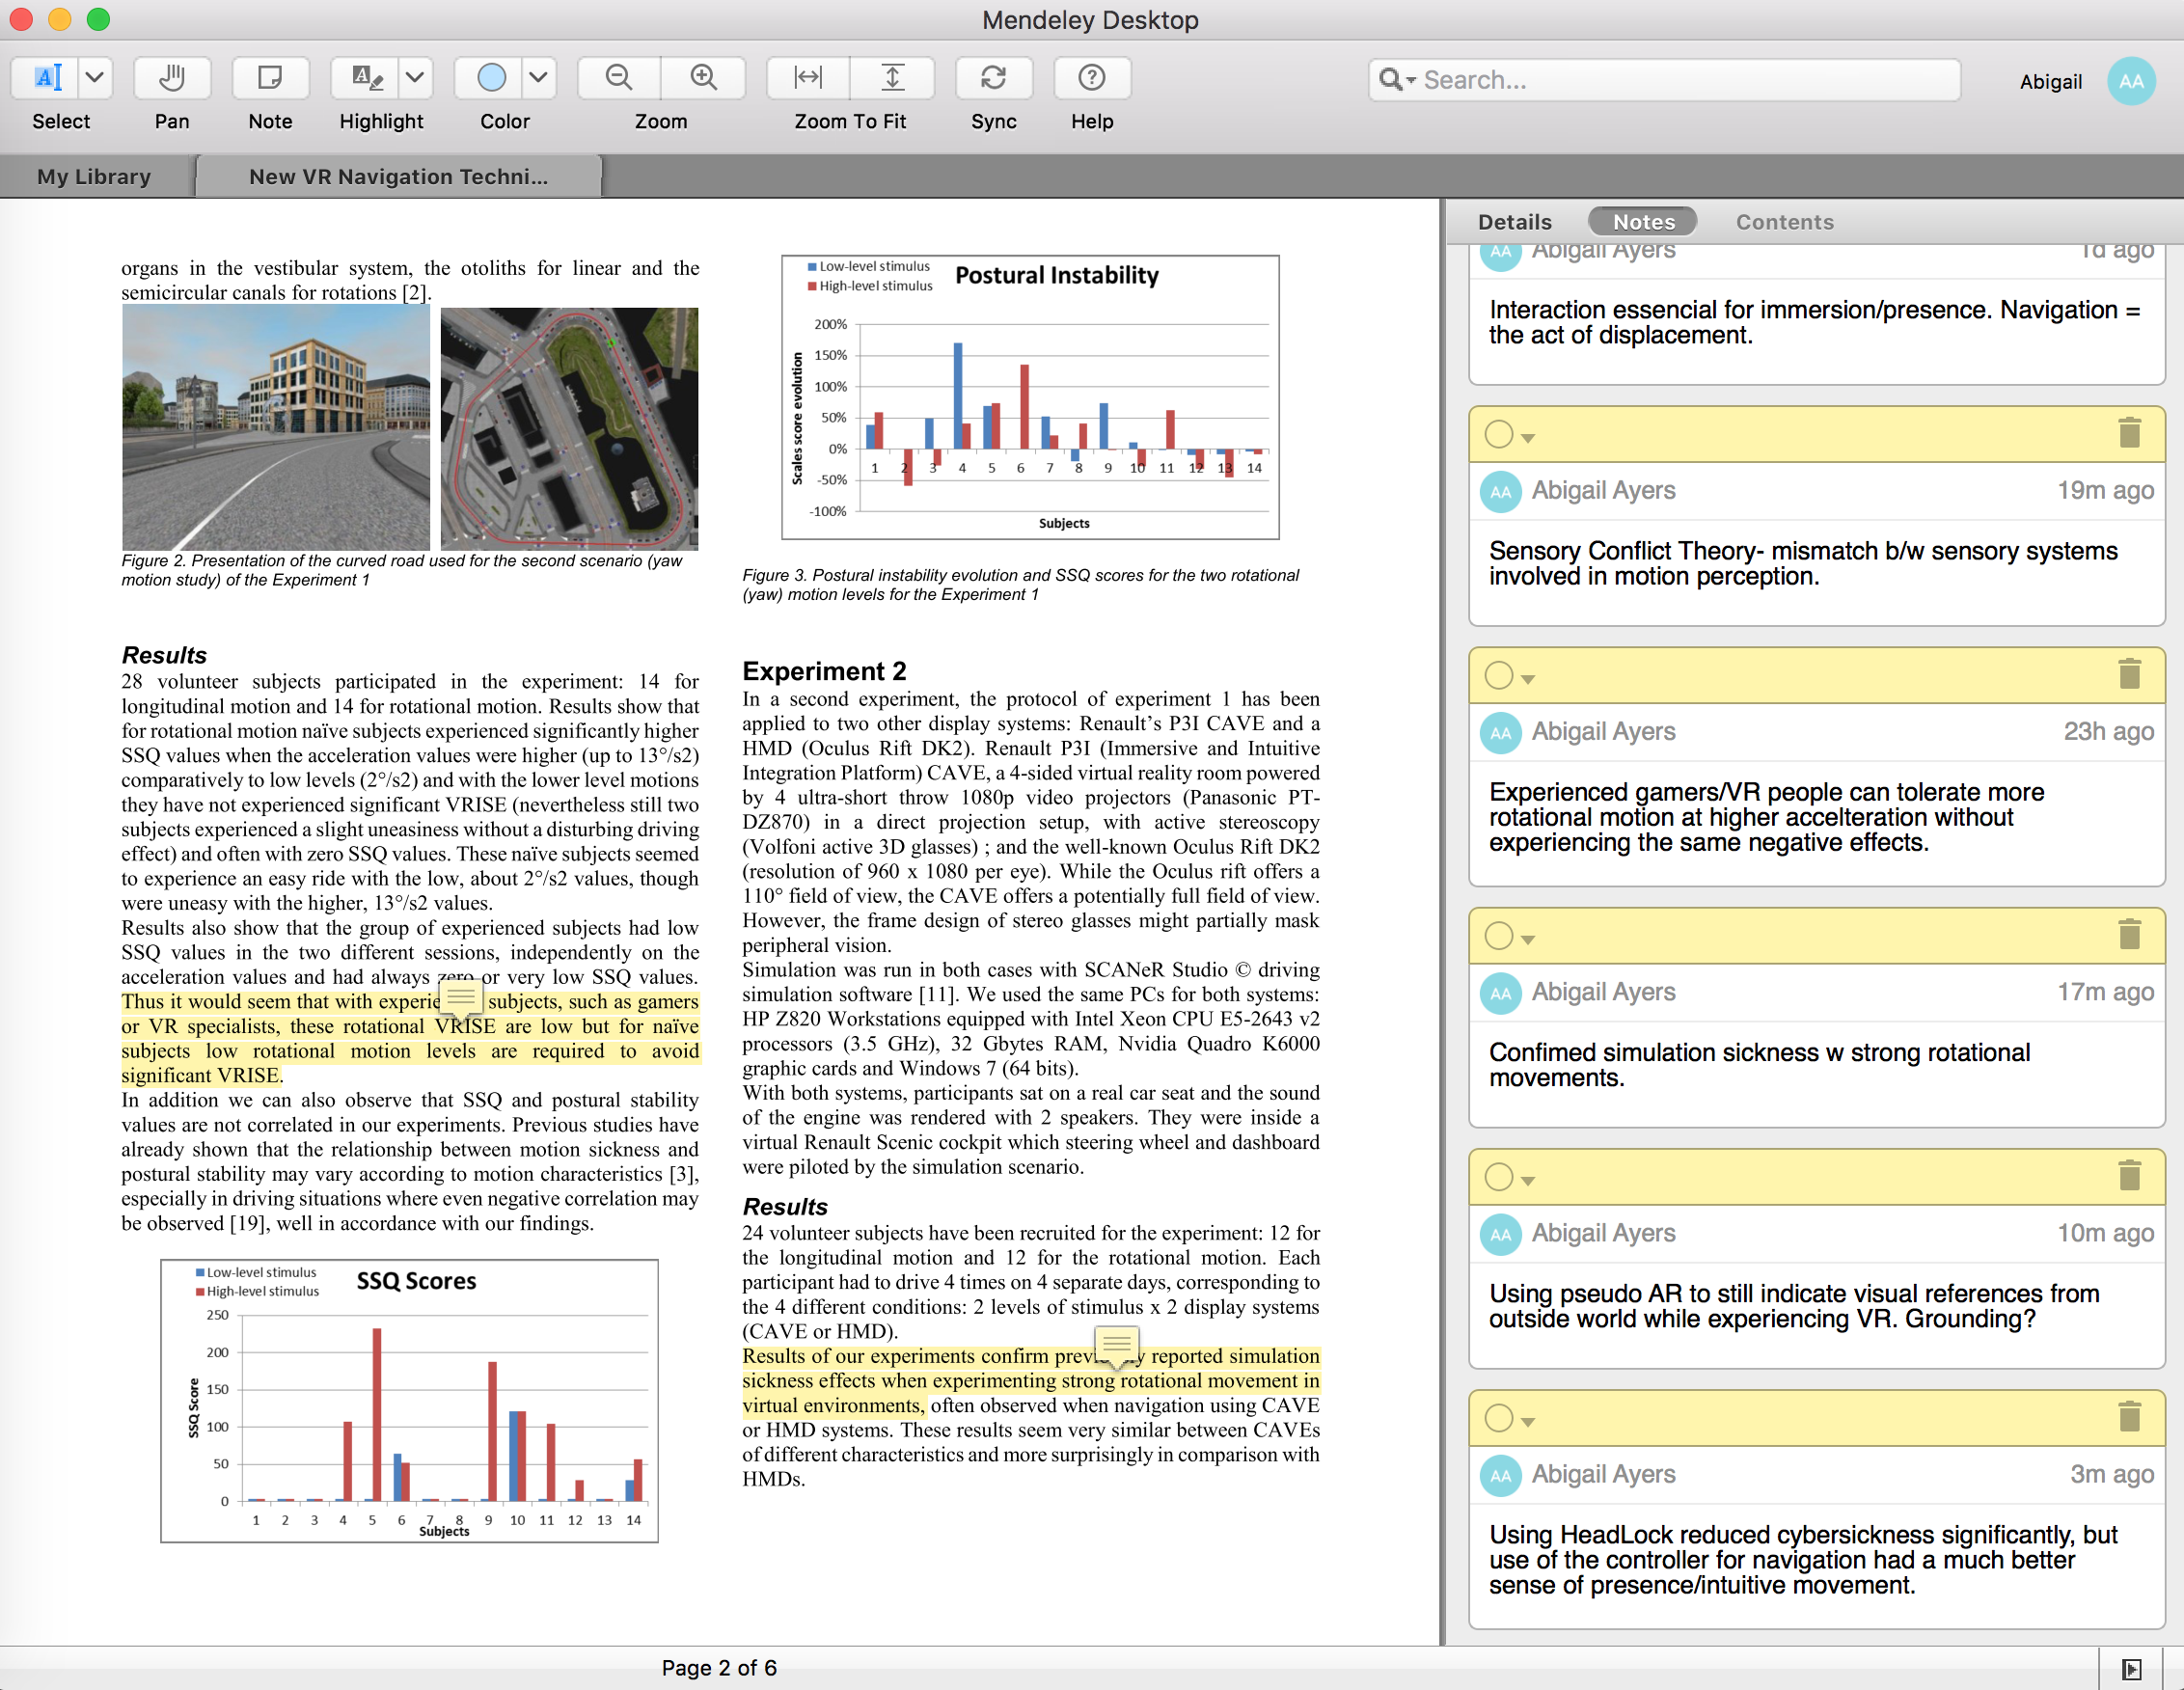Show the Contents panel tab

pos(1784,222)
